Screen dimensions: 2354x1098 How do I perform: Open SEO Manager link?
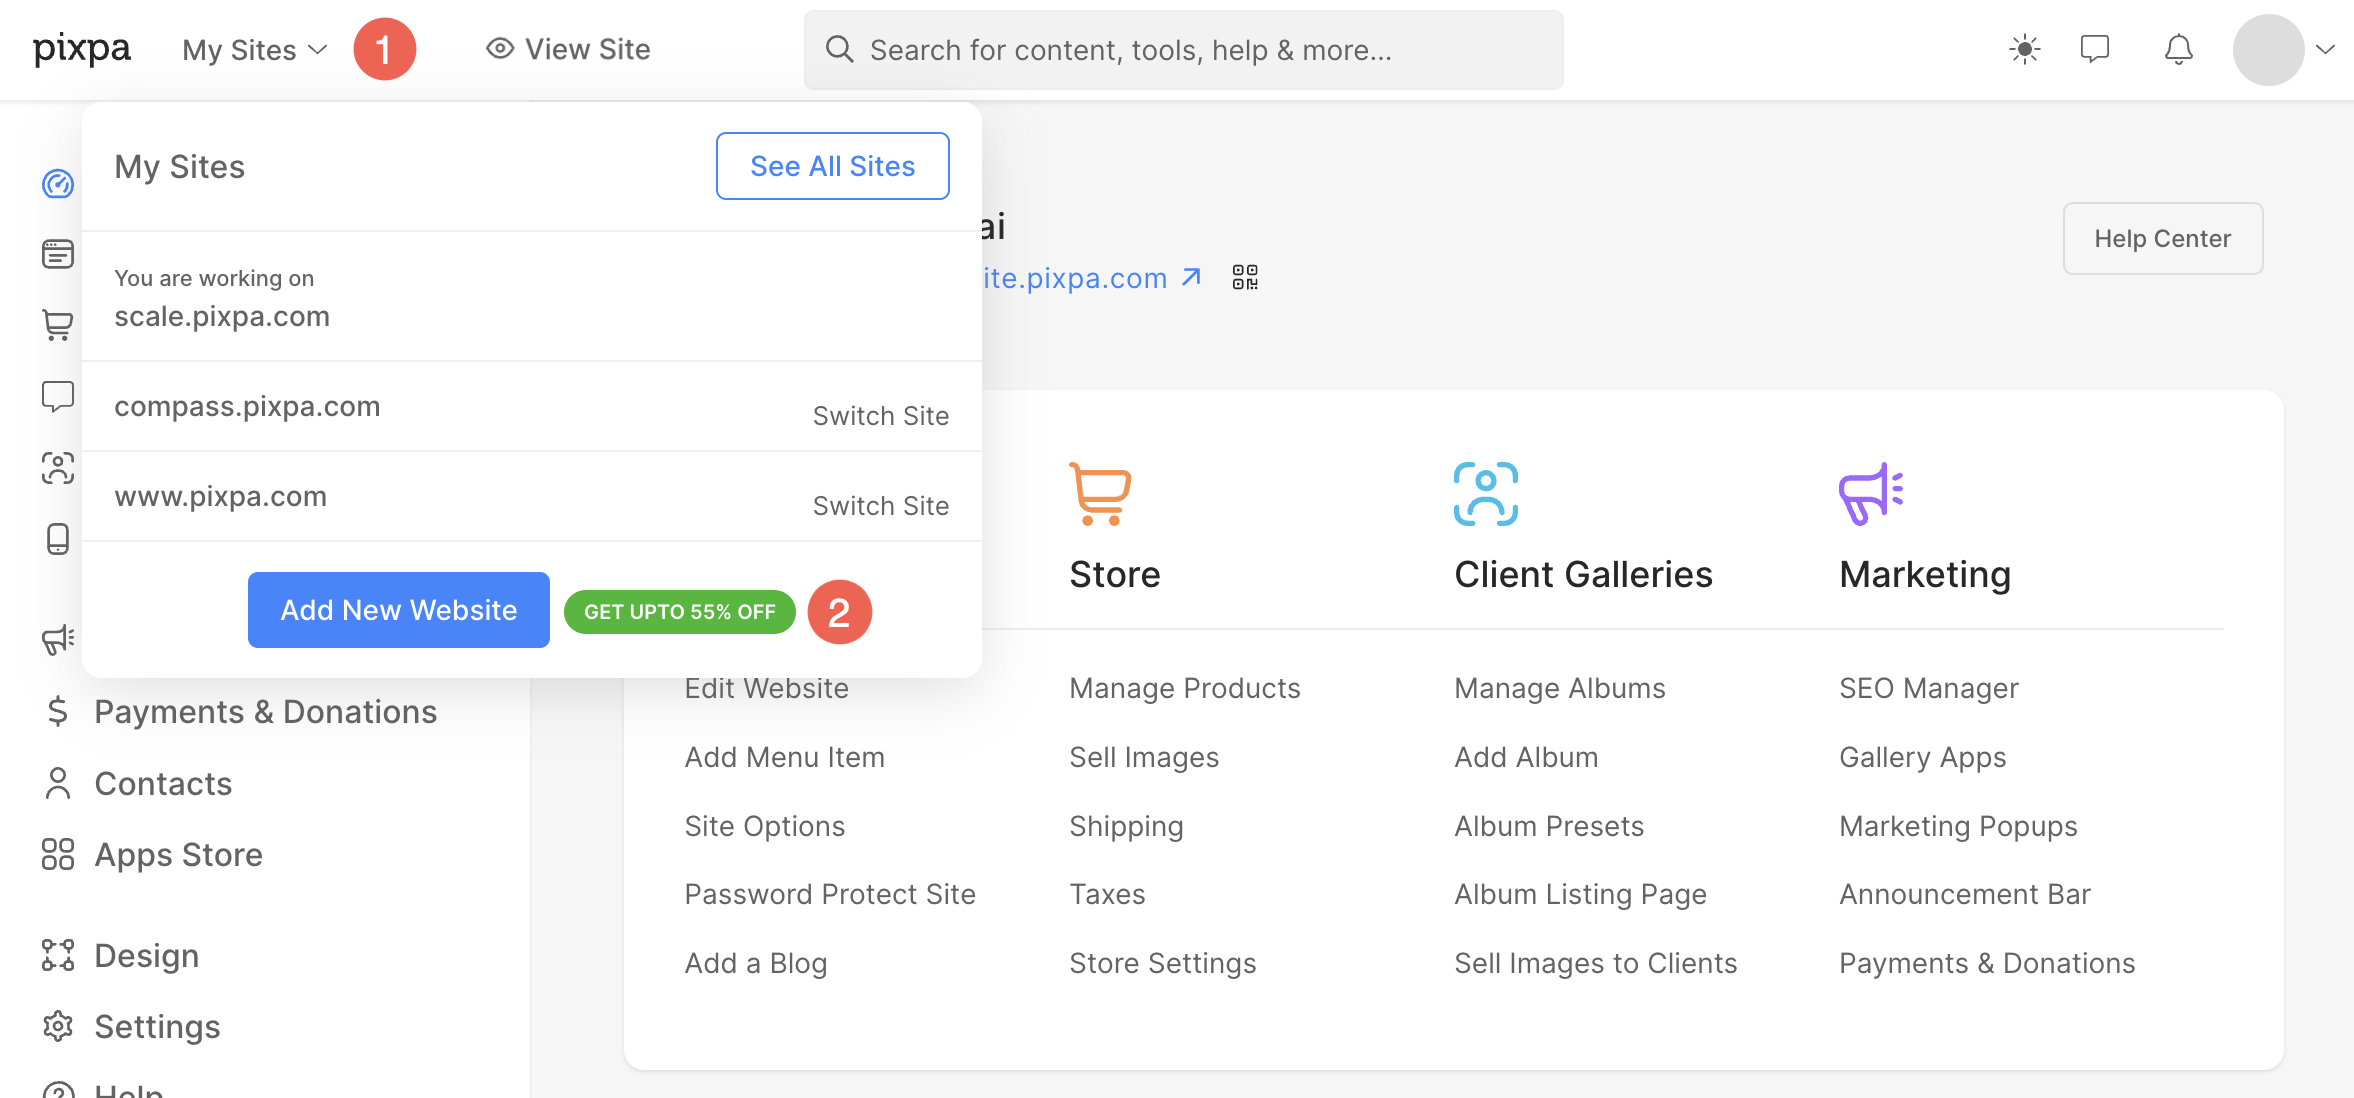click(1929, 688)
